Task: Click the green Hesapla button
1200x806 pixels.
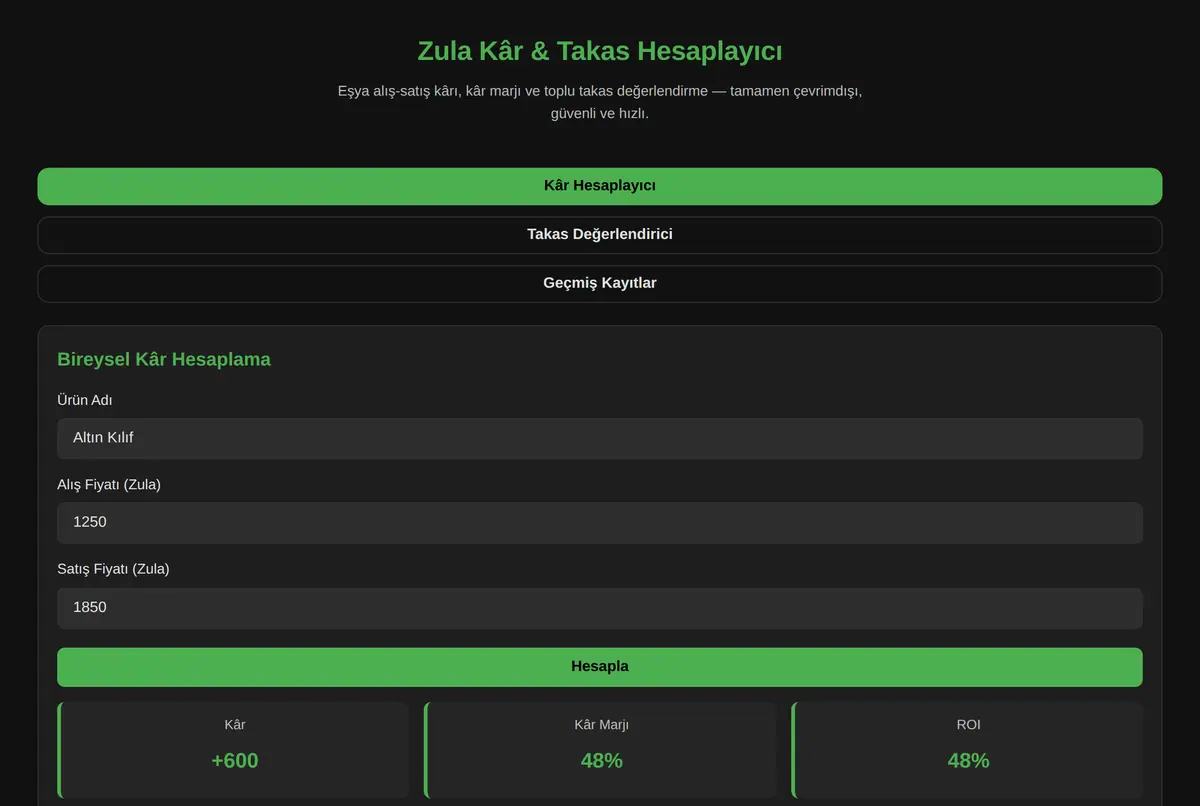Action: pos(600,667)
